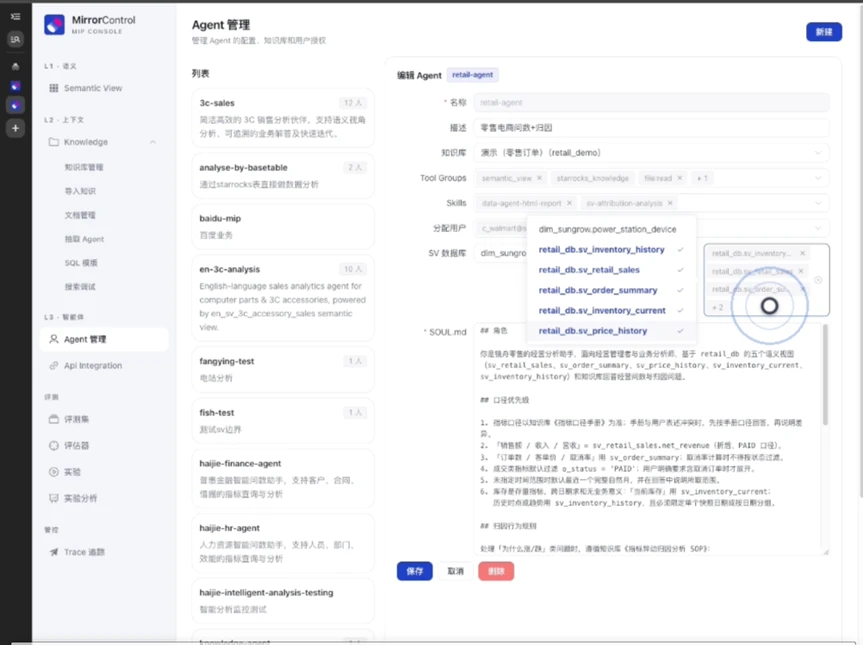Select the 3c-sales agent card
This screenshot has width=863, height=645.
283,118
